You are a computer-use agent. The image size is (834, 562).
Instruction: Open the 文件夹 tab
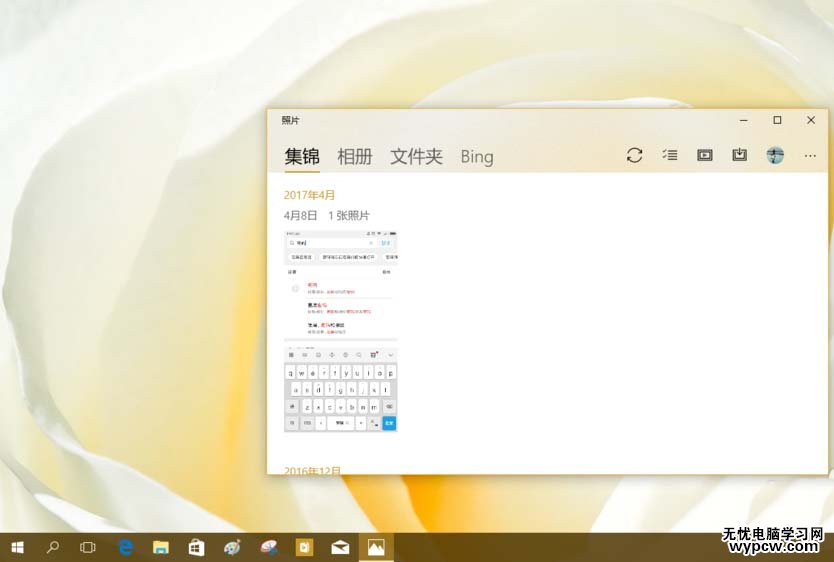416,157
